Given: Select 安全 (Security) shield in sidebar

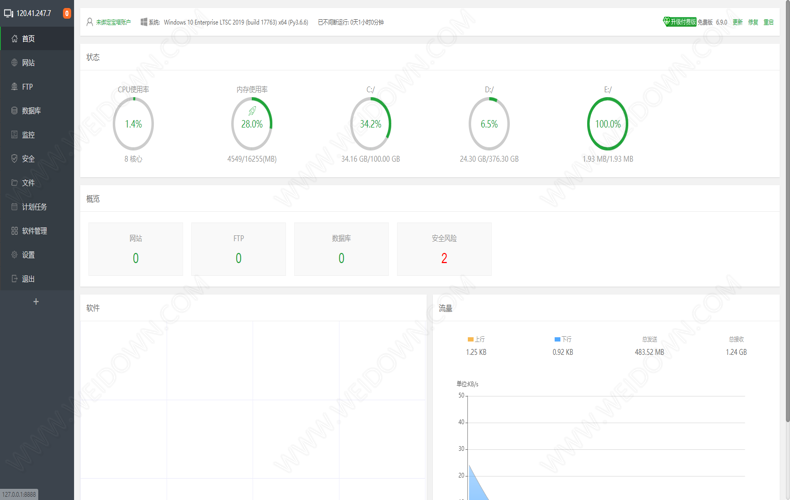Looking at the screenshot, I should 28,159.
